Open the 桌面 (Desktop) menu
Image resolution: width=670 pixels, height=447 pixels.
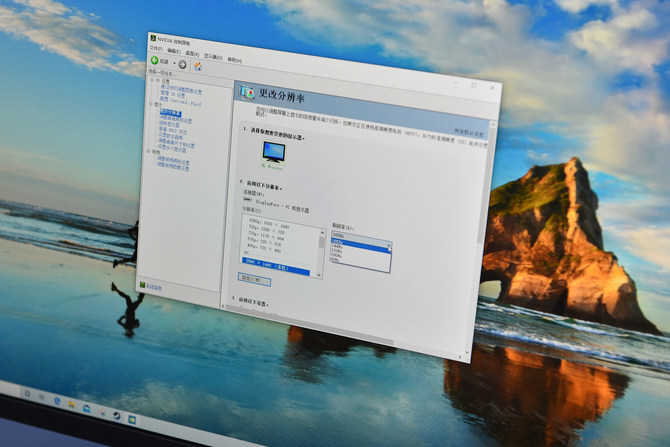(x=192, y=54)
